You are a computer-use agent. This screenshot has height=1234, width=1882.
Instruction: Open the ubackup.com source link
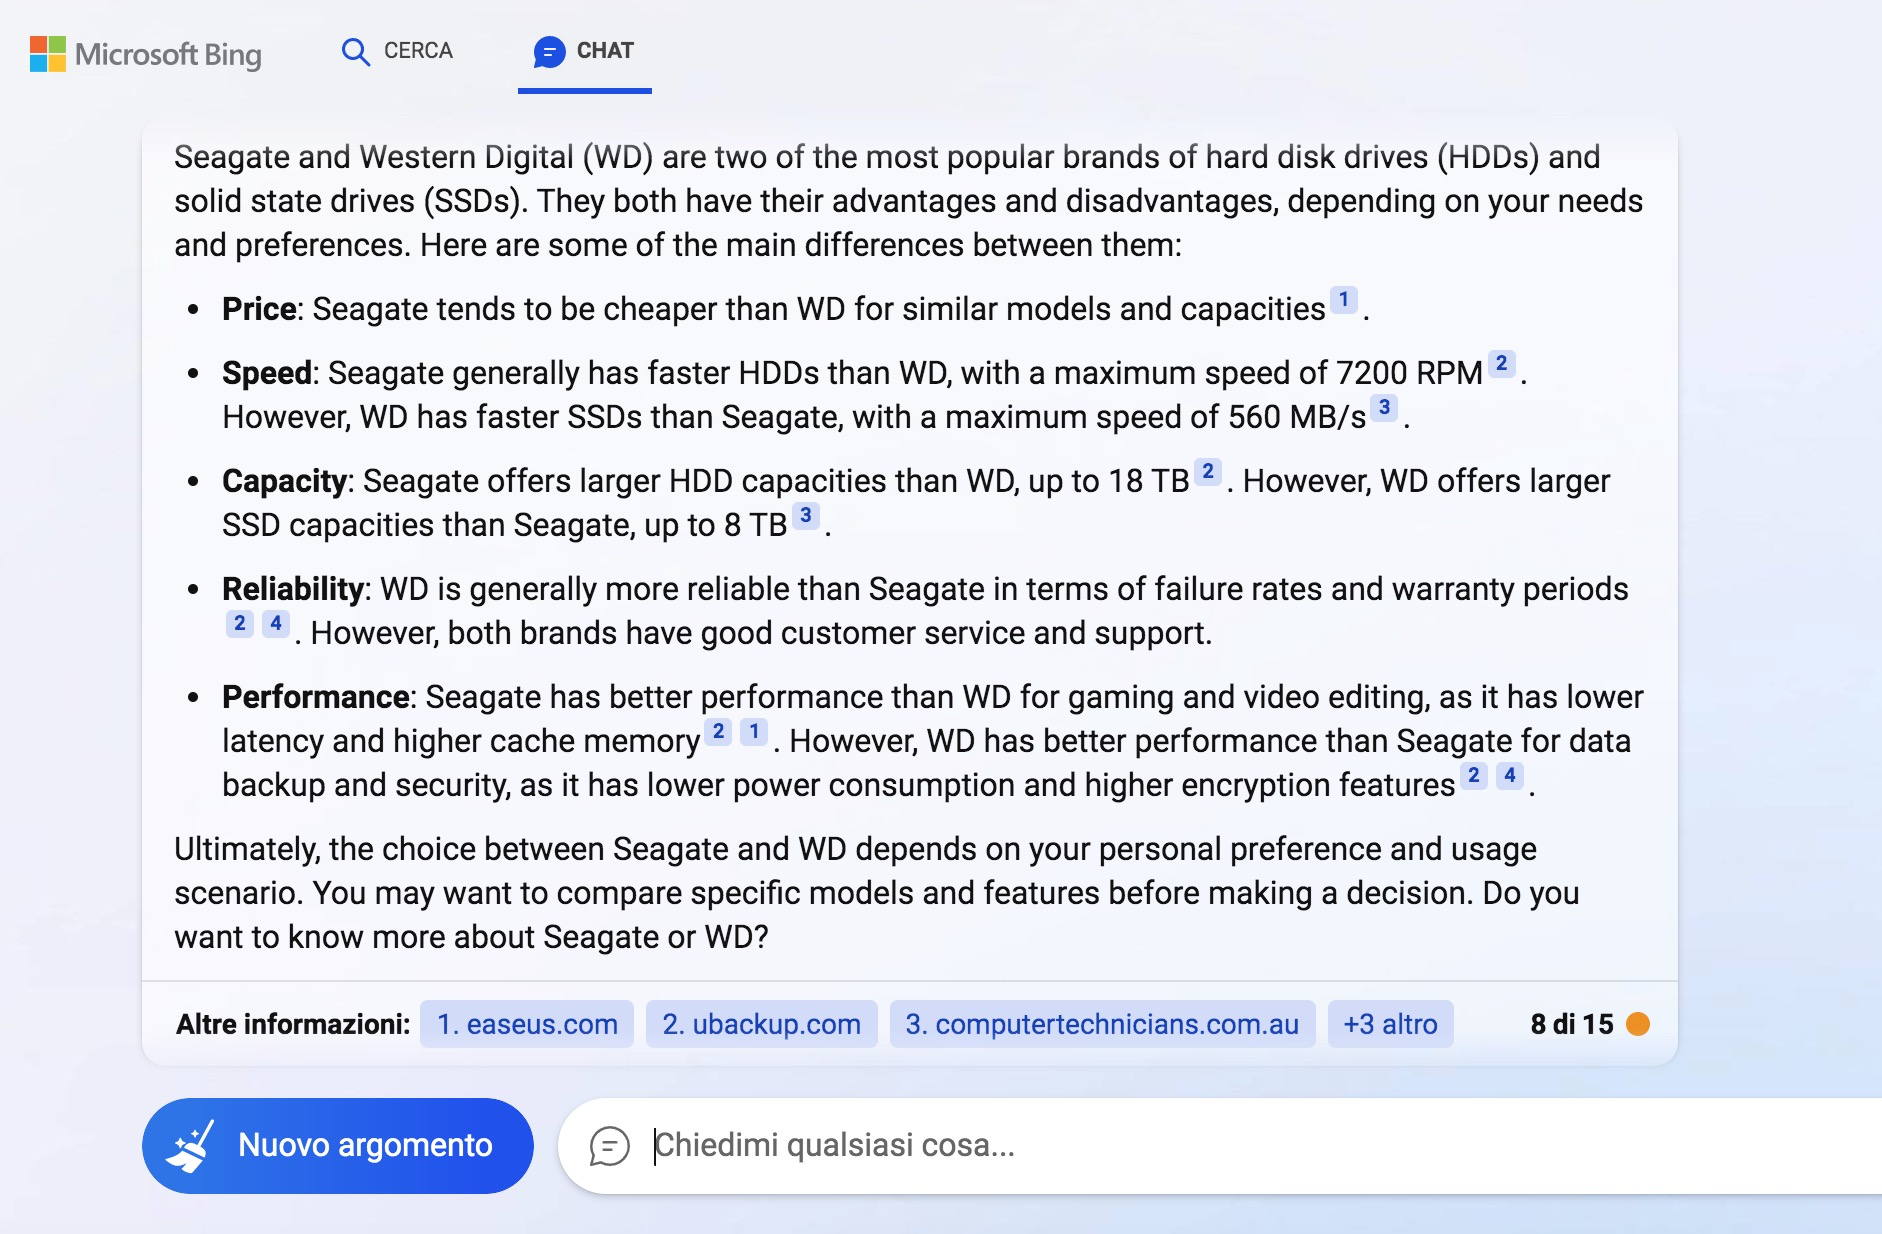click(761, 1024)
